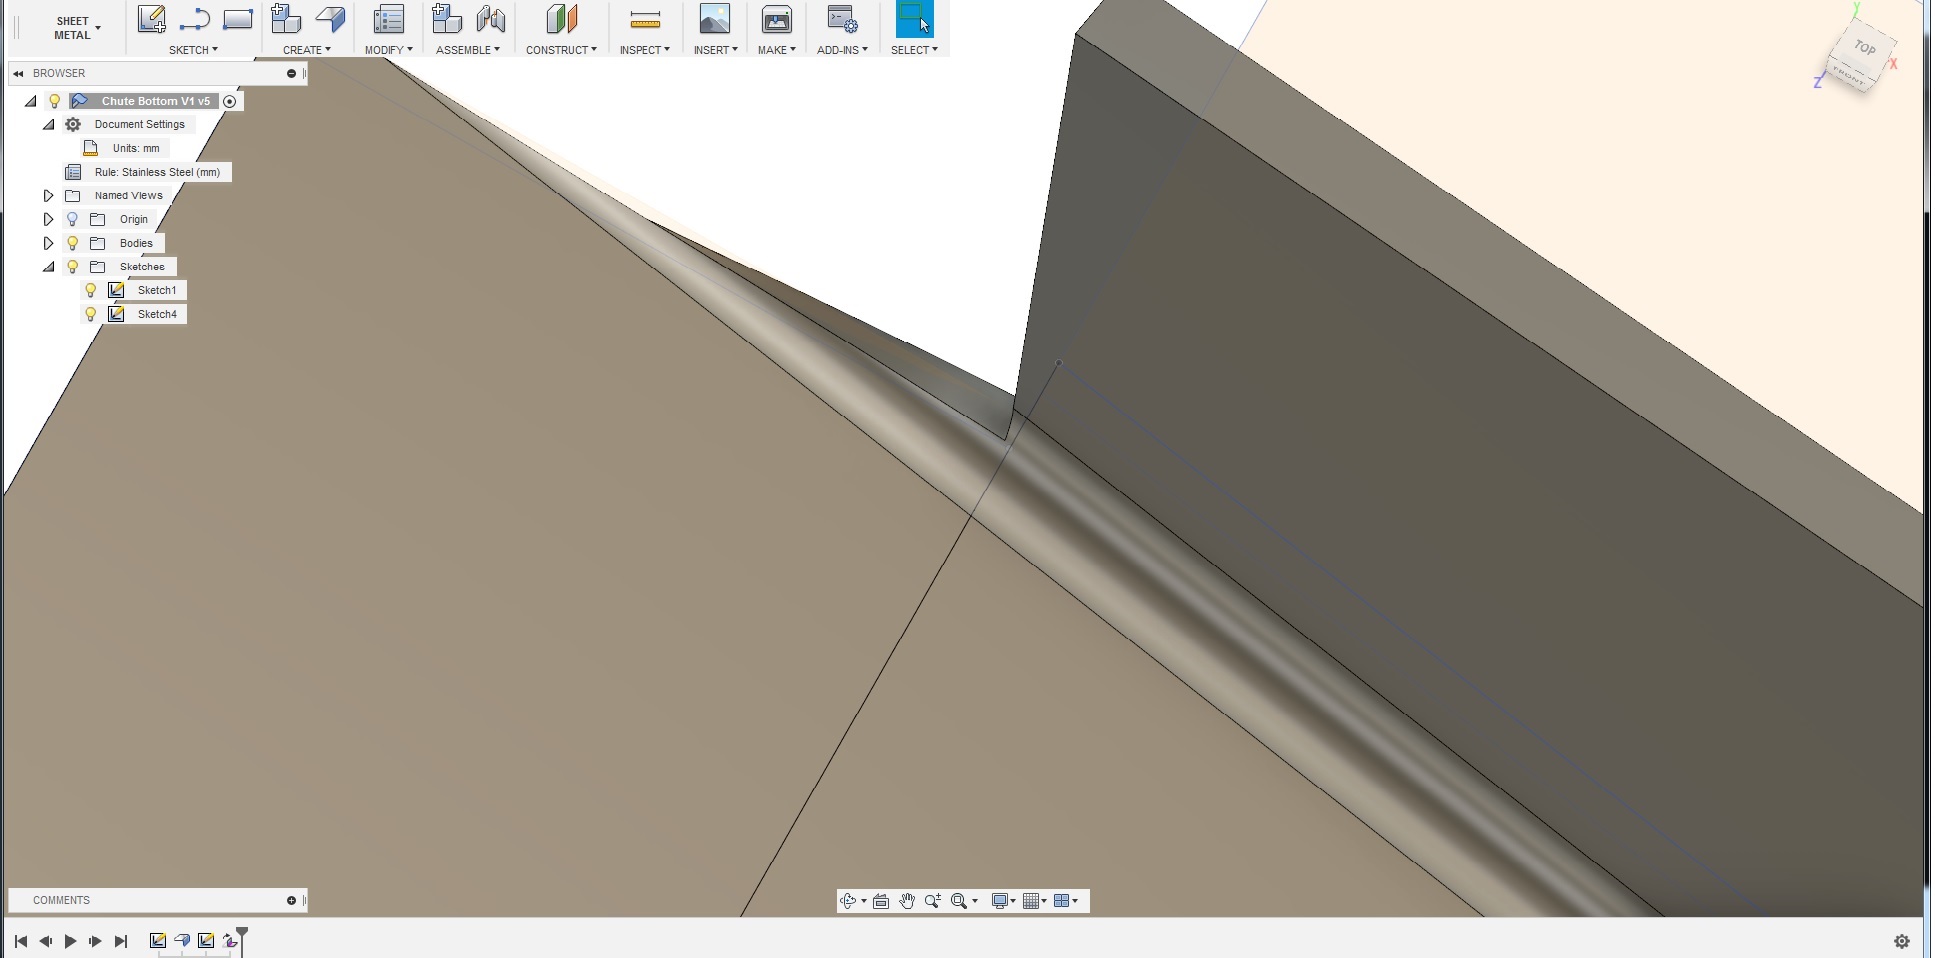Hide the Sketches folder via its bulb

point(73,267)
